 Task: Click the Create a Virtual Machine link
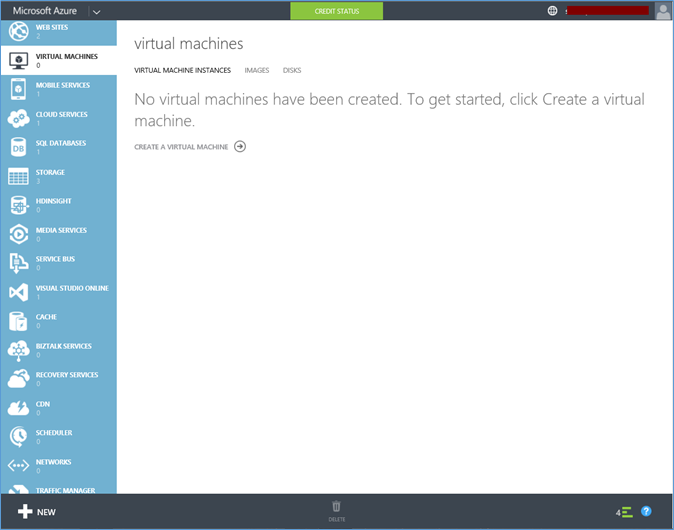(x=181, y=147)
